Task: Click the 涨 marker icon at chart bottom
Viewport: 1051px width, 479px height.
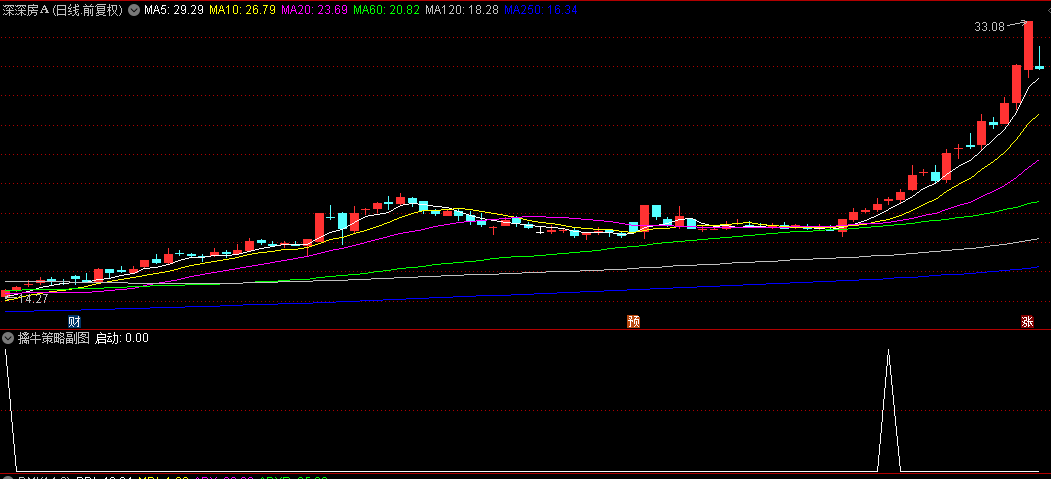Action: click(1027, 322)
